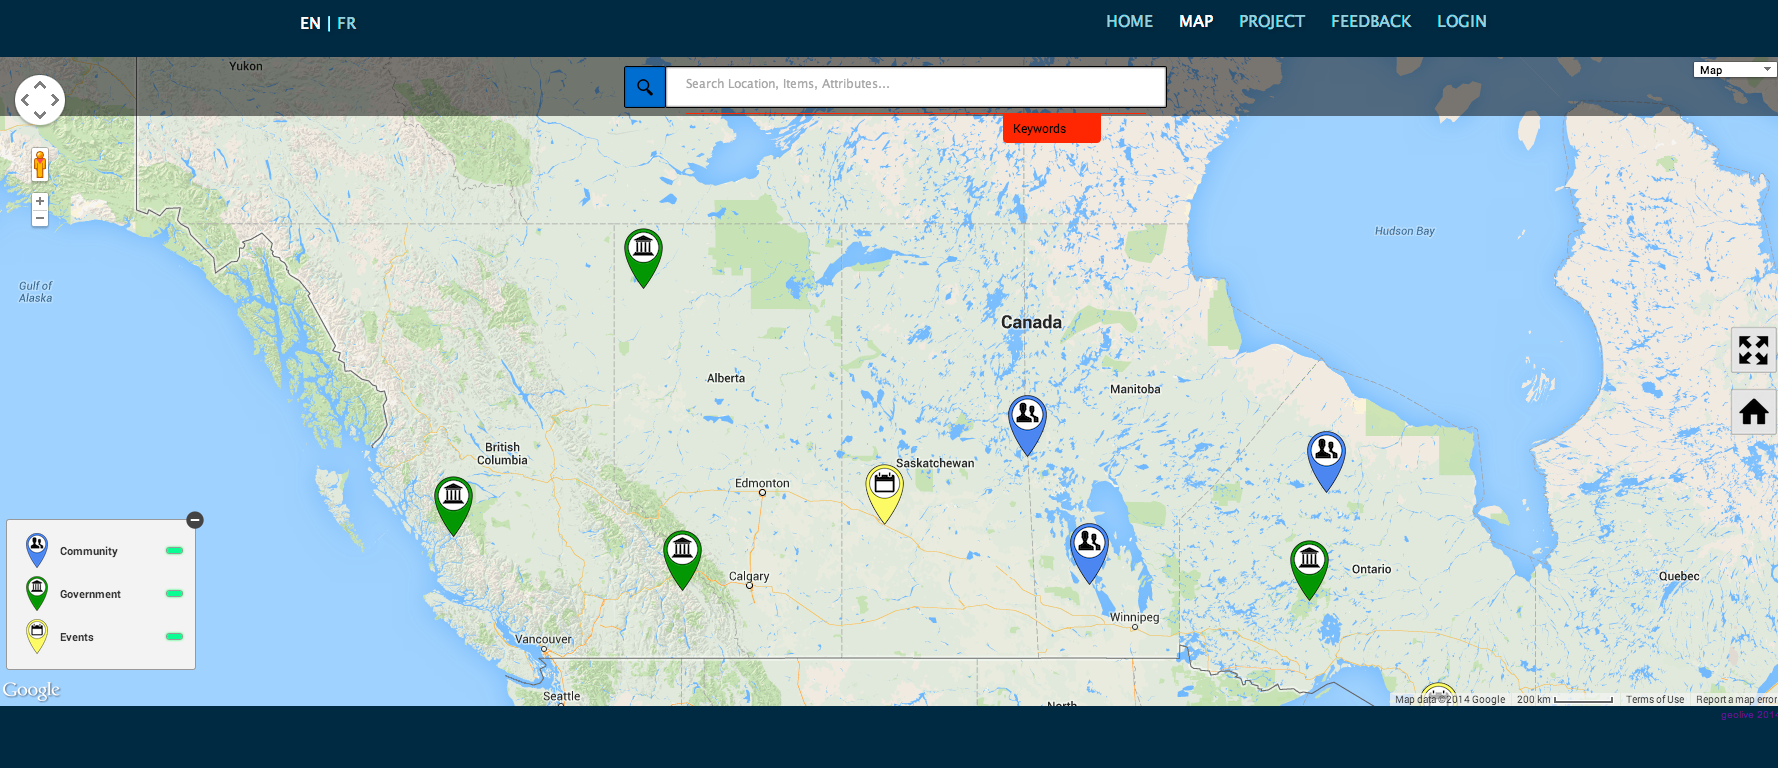Image resolution: width=1778 pixels, height=768 pixels.
Task: Click Government legend marker icon
Action: pos(37,594)
